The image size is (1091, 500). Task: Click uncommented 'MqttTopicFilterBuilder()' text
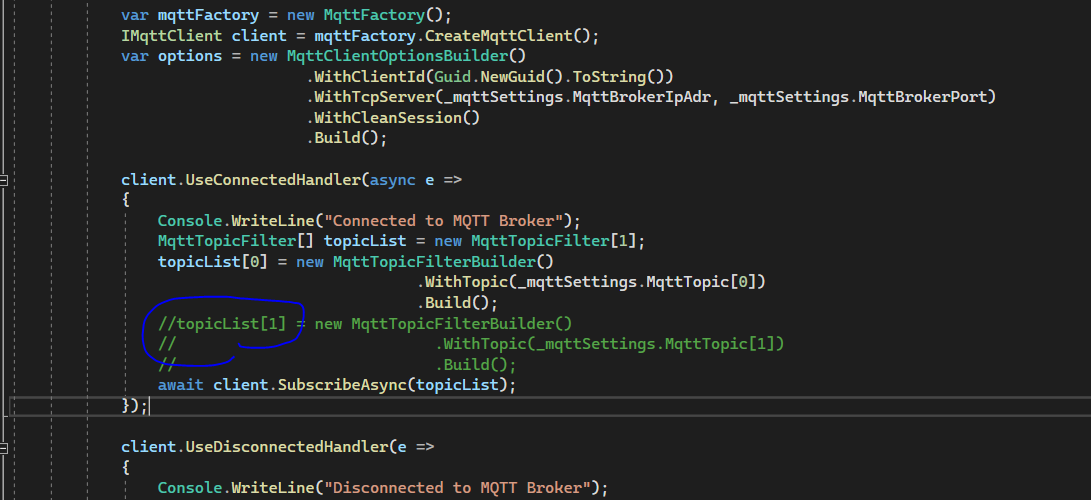click(x=443, y=261)
